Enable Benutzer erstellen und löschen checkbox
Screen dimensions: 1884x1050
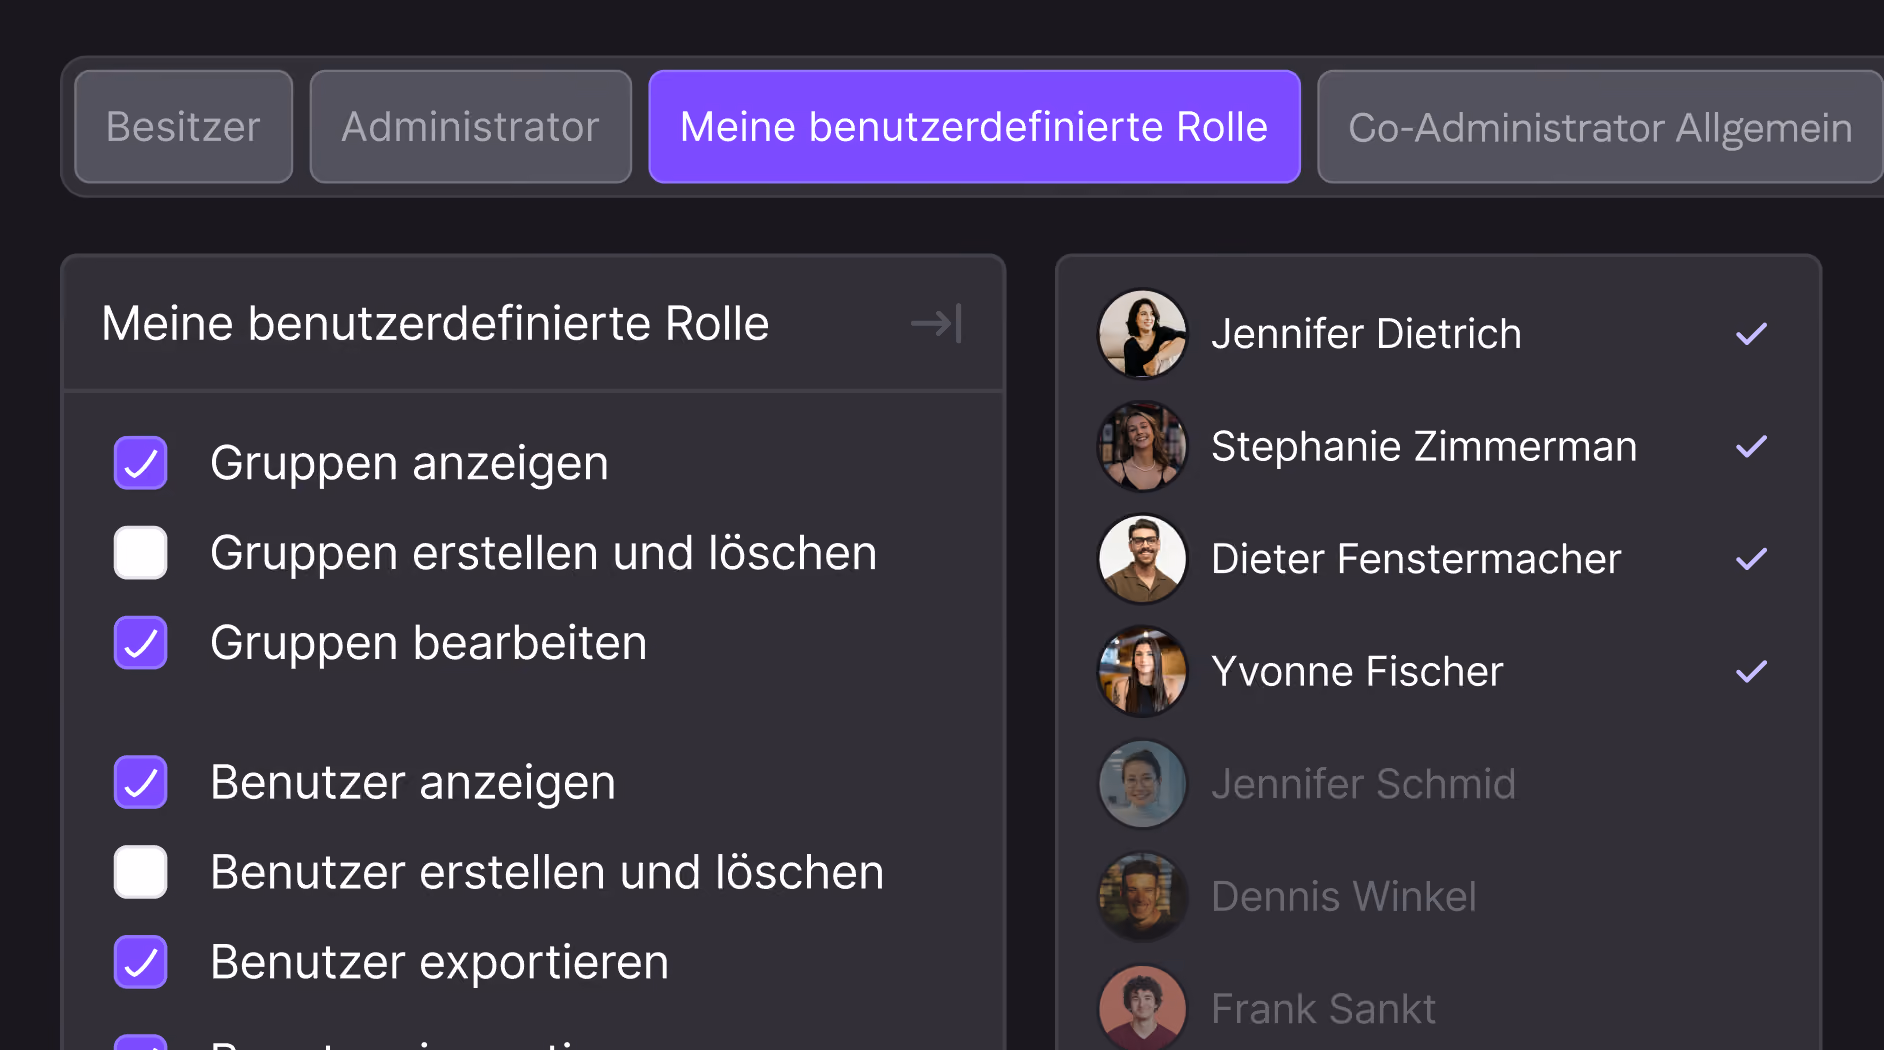140,872
